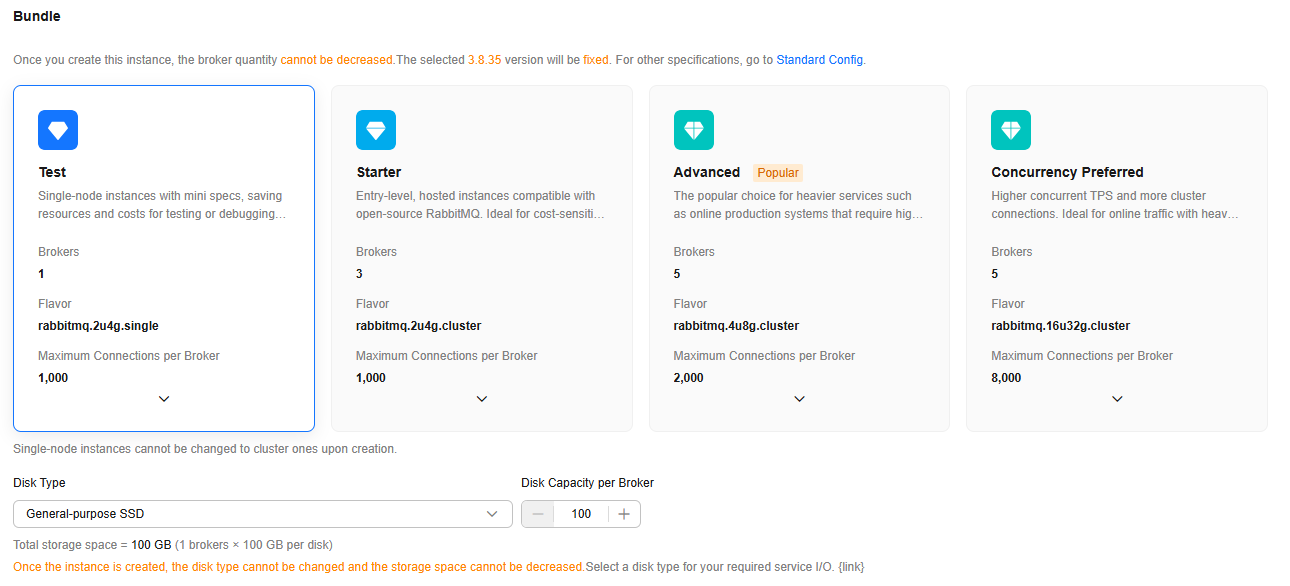Select the Test bundle title
The image size is (1290, 586).
(52, 172)
